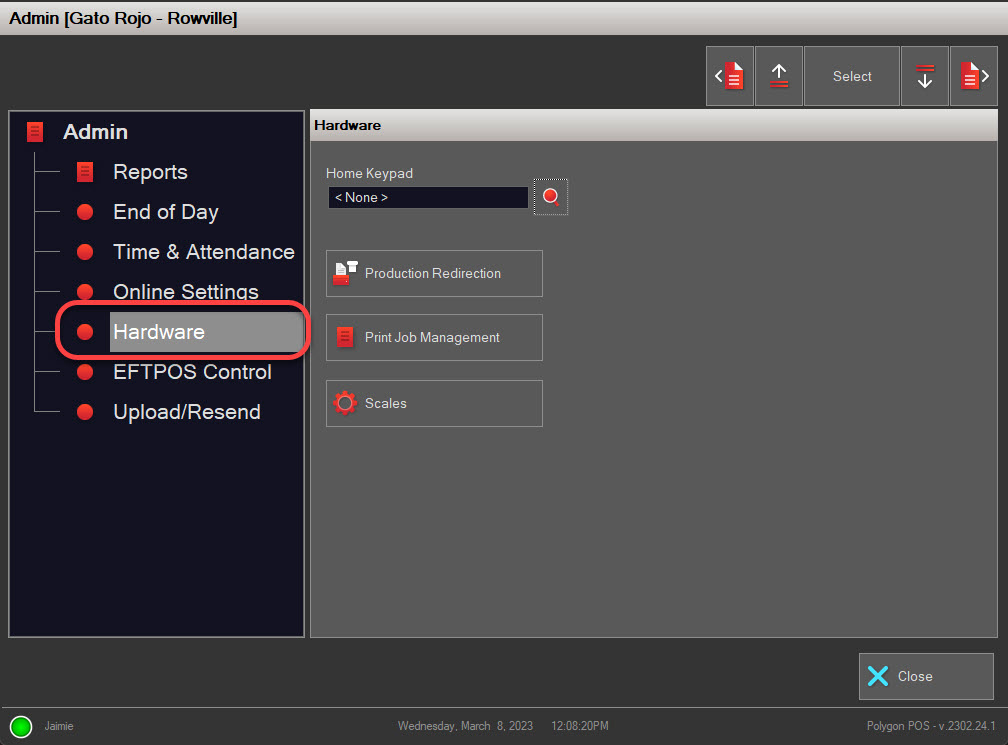
Task: Close the Admin window
Action: tap(925, 676)
